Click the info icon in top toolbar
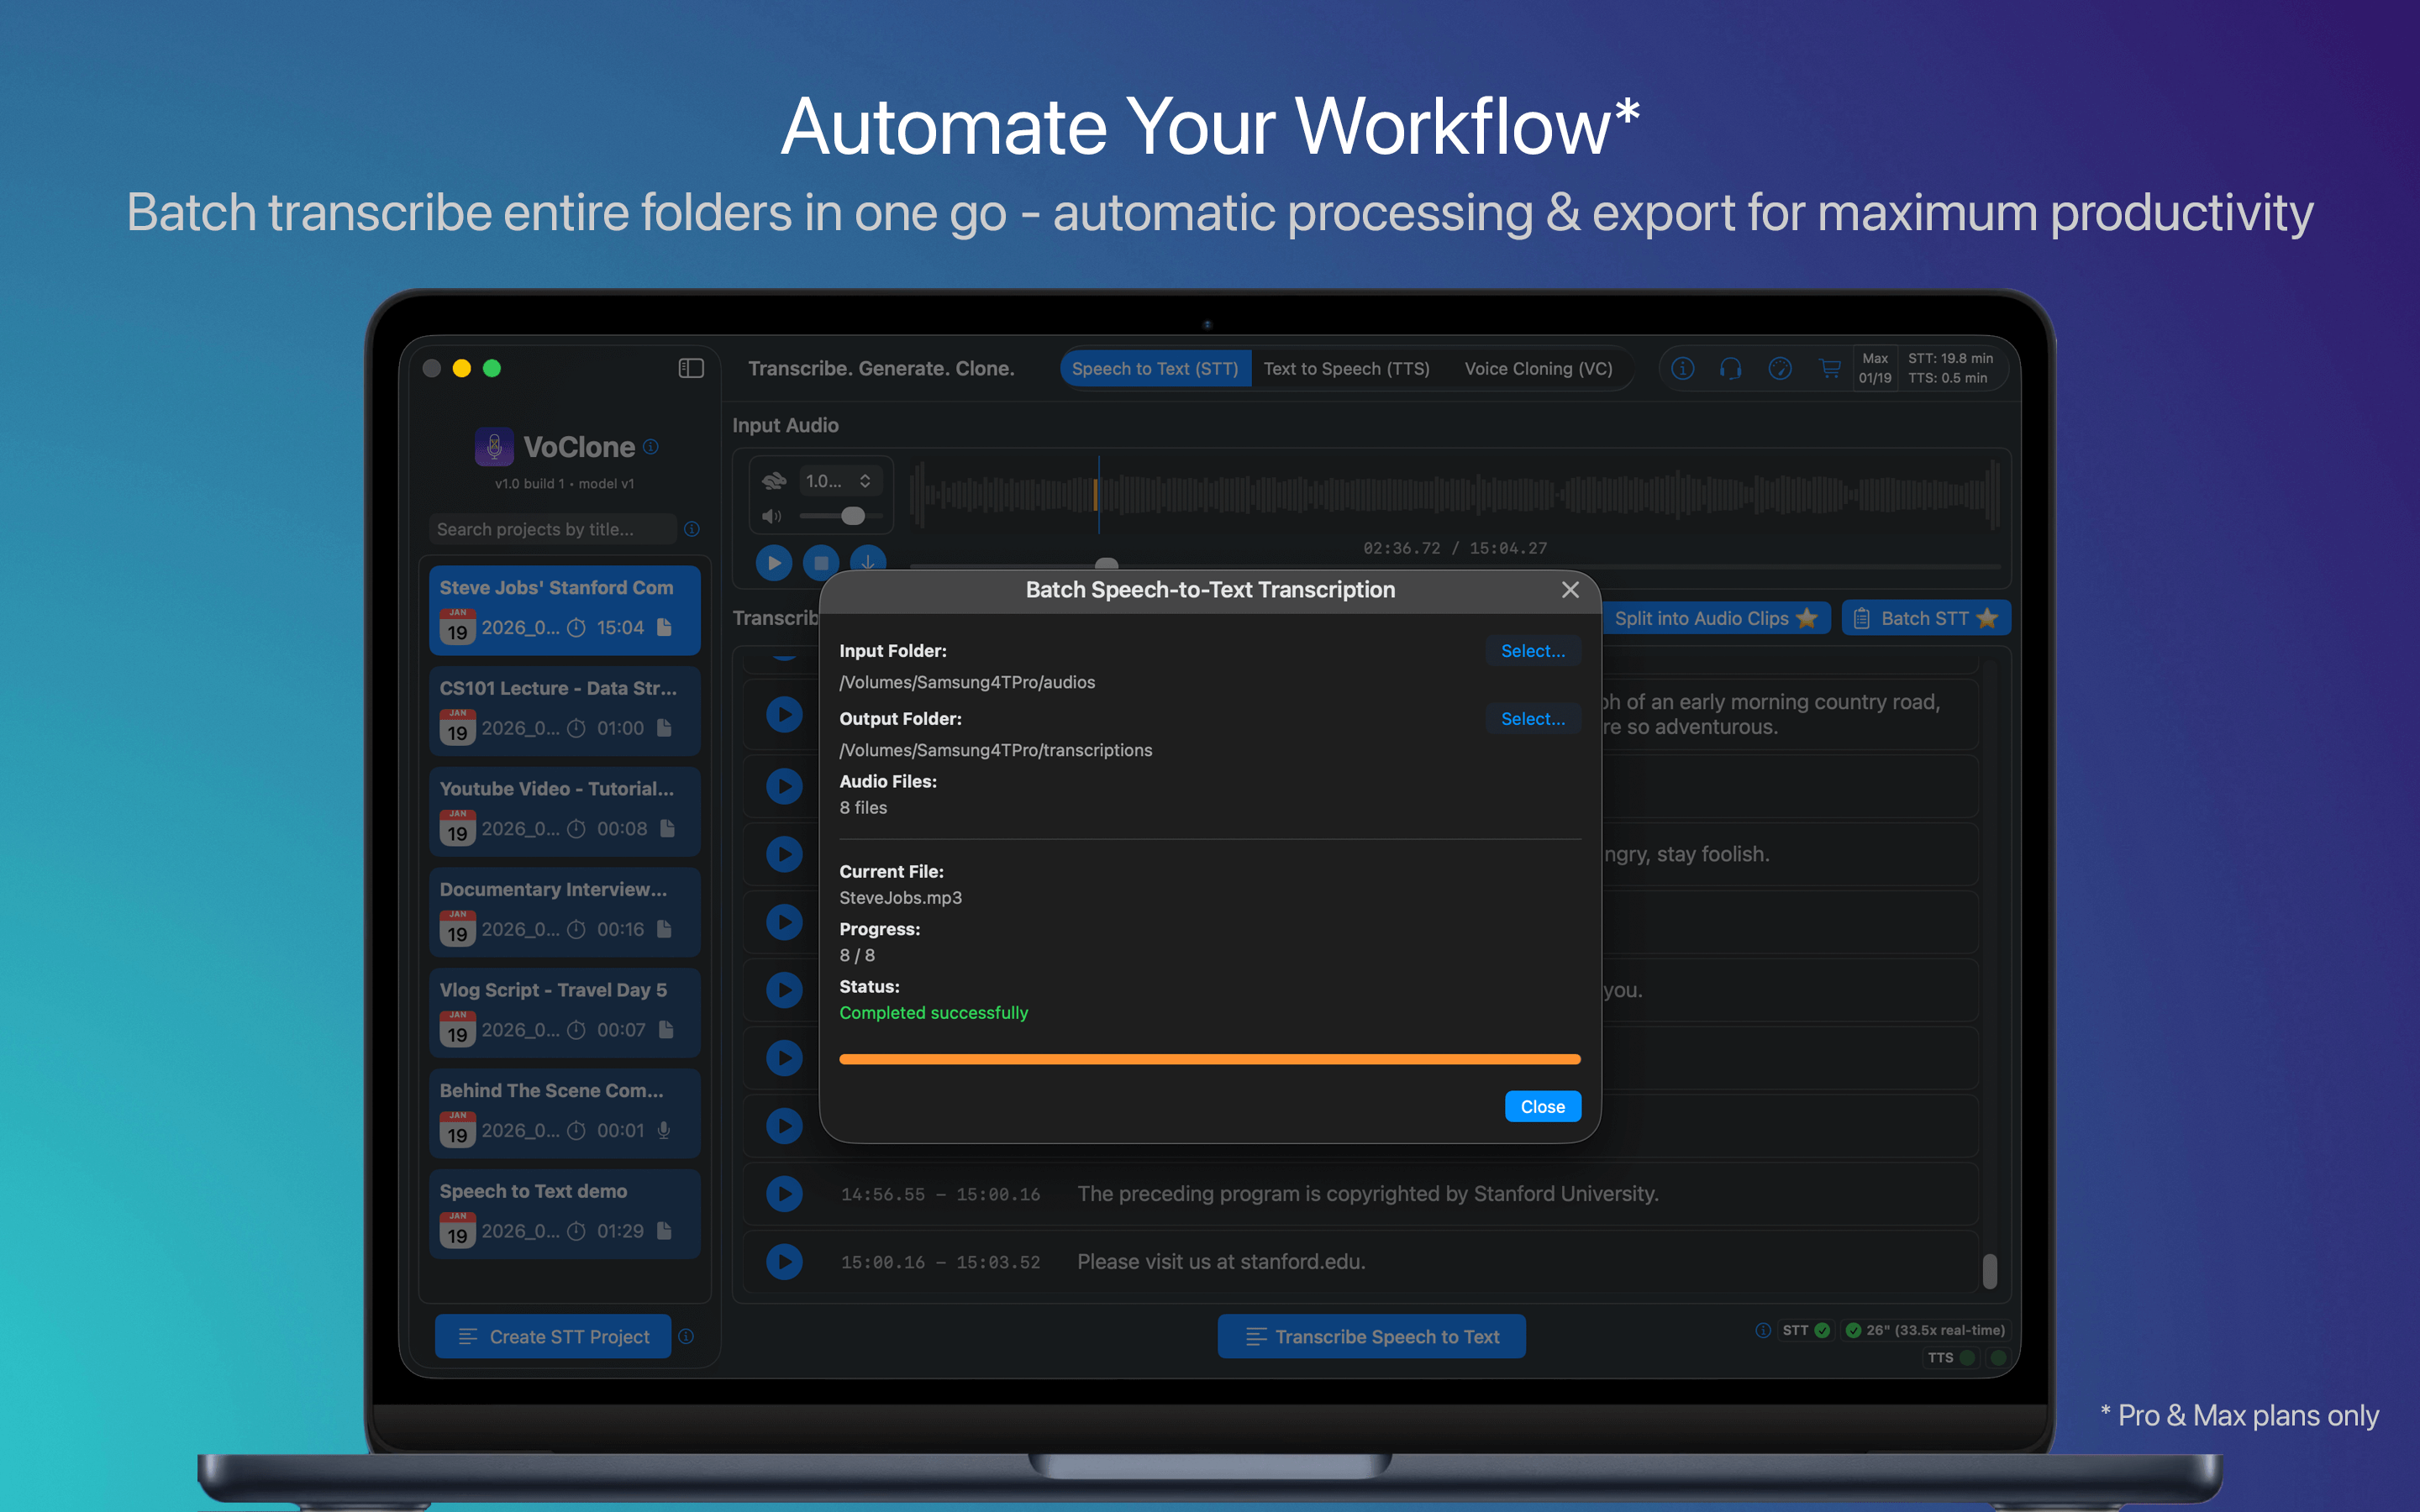This screenshot has width=2420, height=1512. tap(1682, 368)
